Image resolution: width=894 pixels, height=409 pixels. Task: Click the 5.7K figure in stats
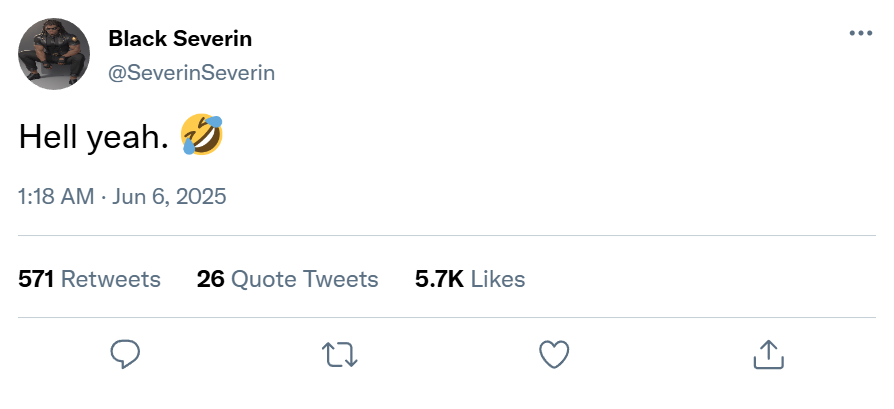pos(439,279)
